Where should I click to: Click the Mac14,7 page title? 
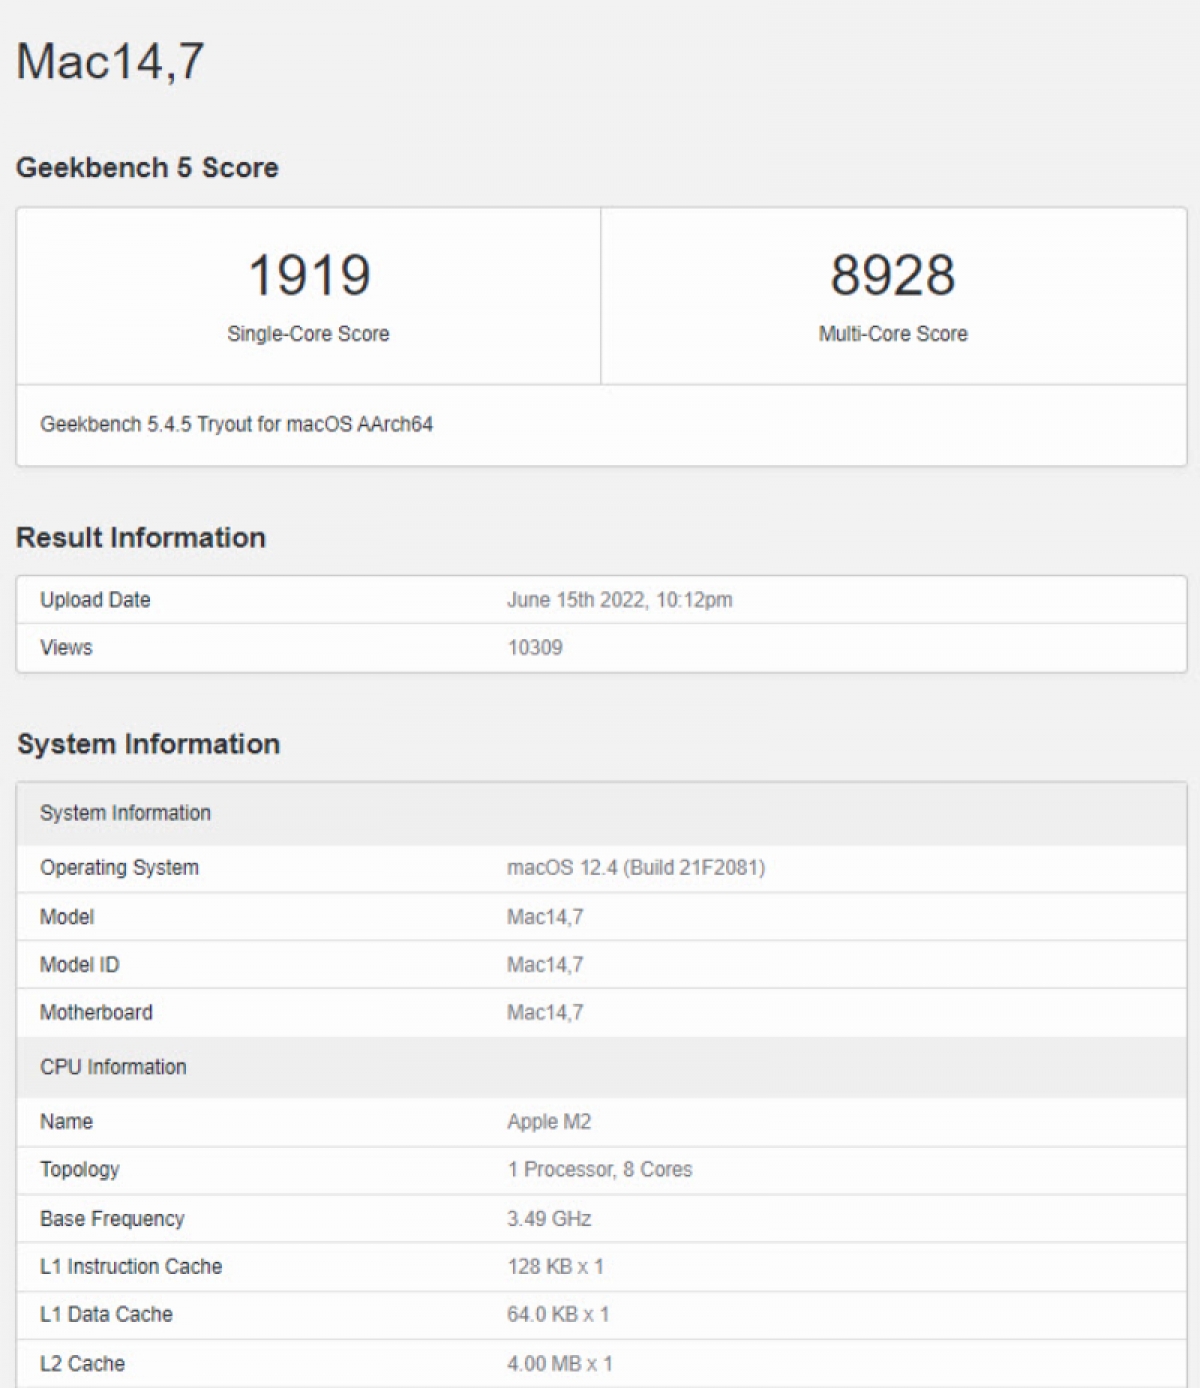(110, 61)
